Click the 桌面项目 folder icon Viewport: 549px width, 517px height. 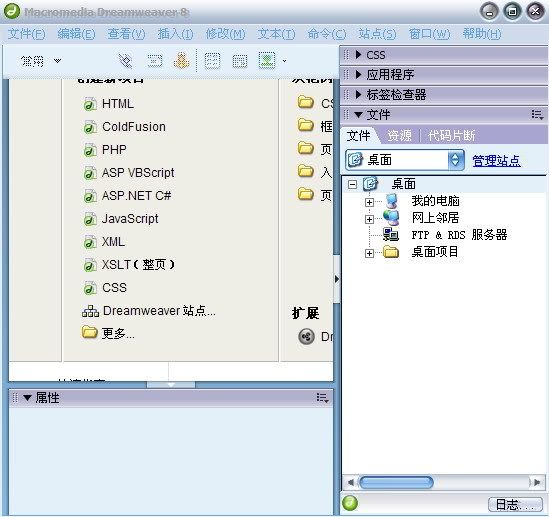pyautogui.click(x=391, y=252)
